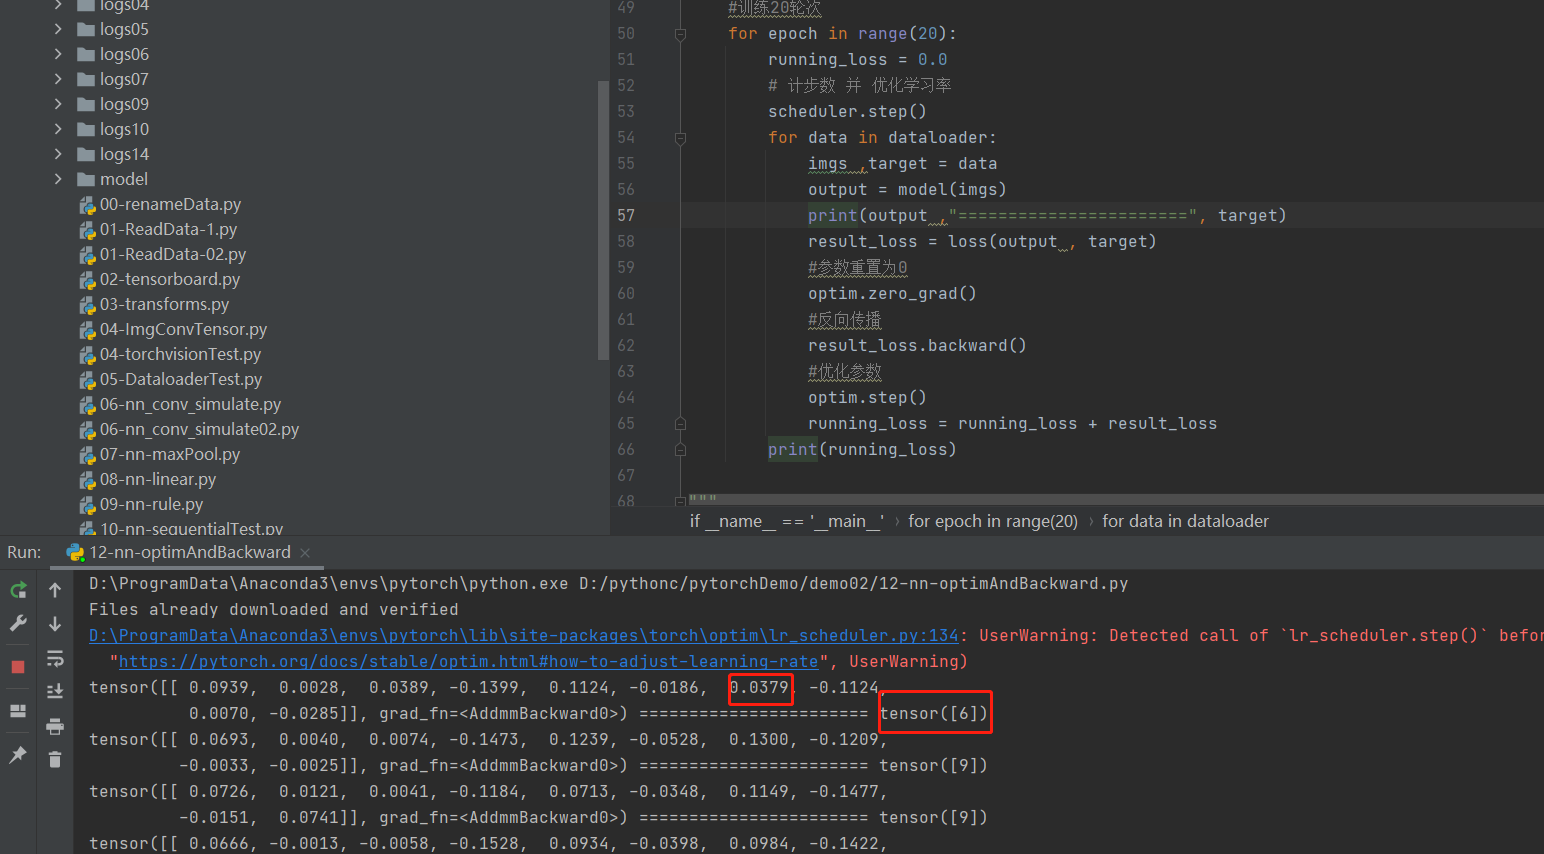Click breadcrumb for data in dataloader

(x=1185, y=521)
